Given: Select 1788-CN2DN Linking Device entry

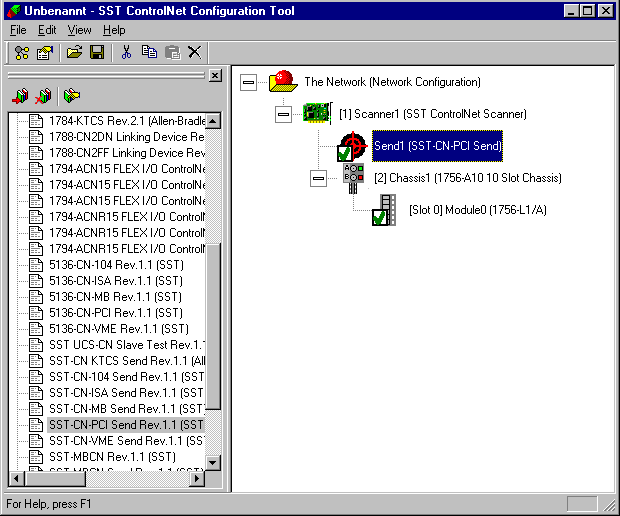Looking at the screenshot, I should click(127, 137).
